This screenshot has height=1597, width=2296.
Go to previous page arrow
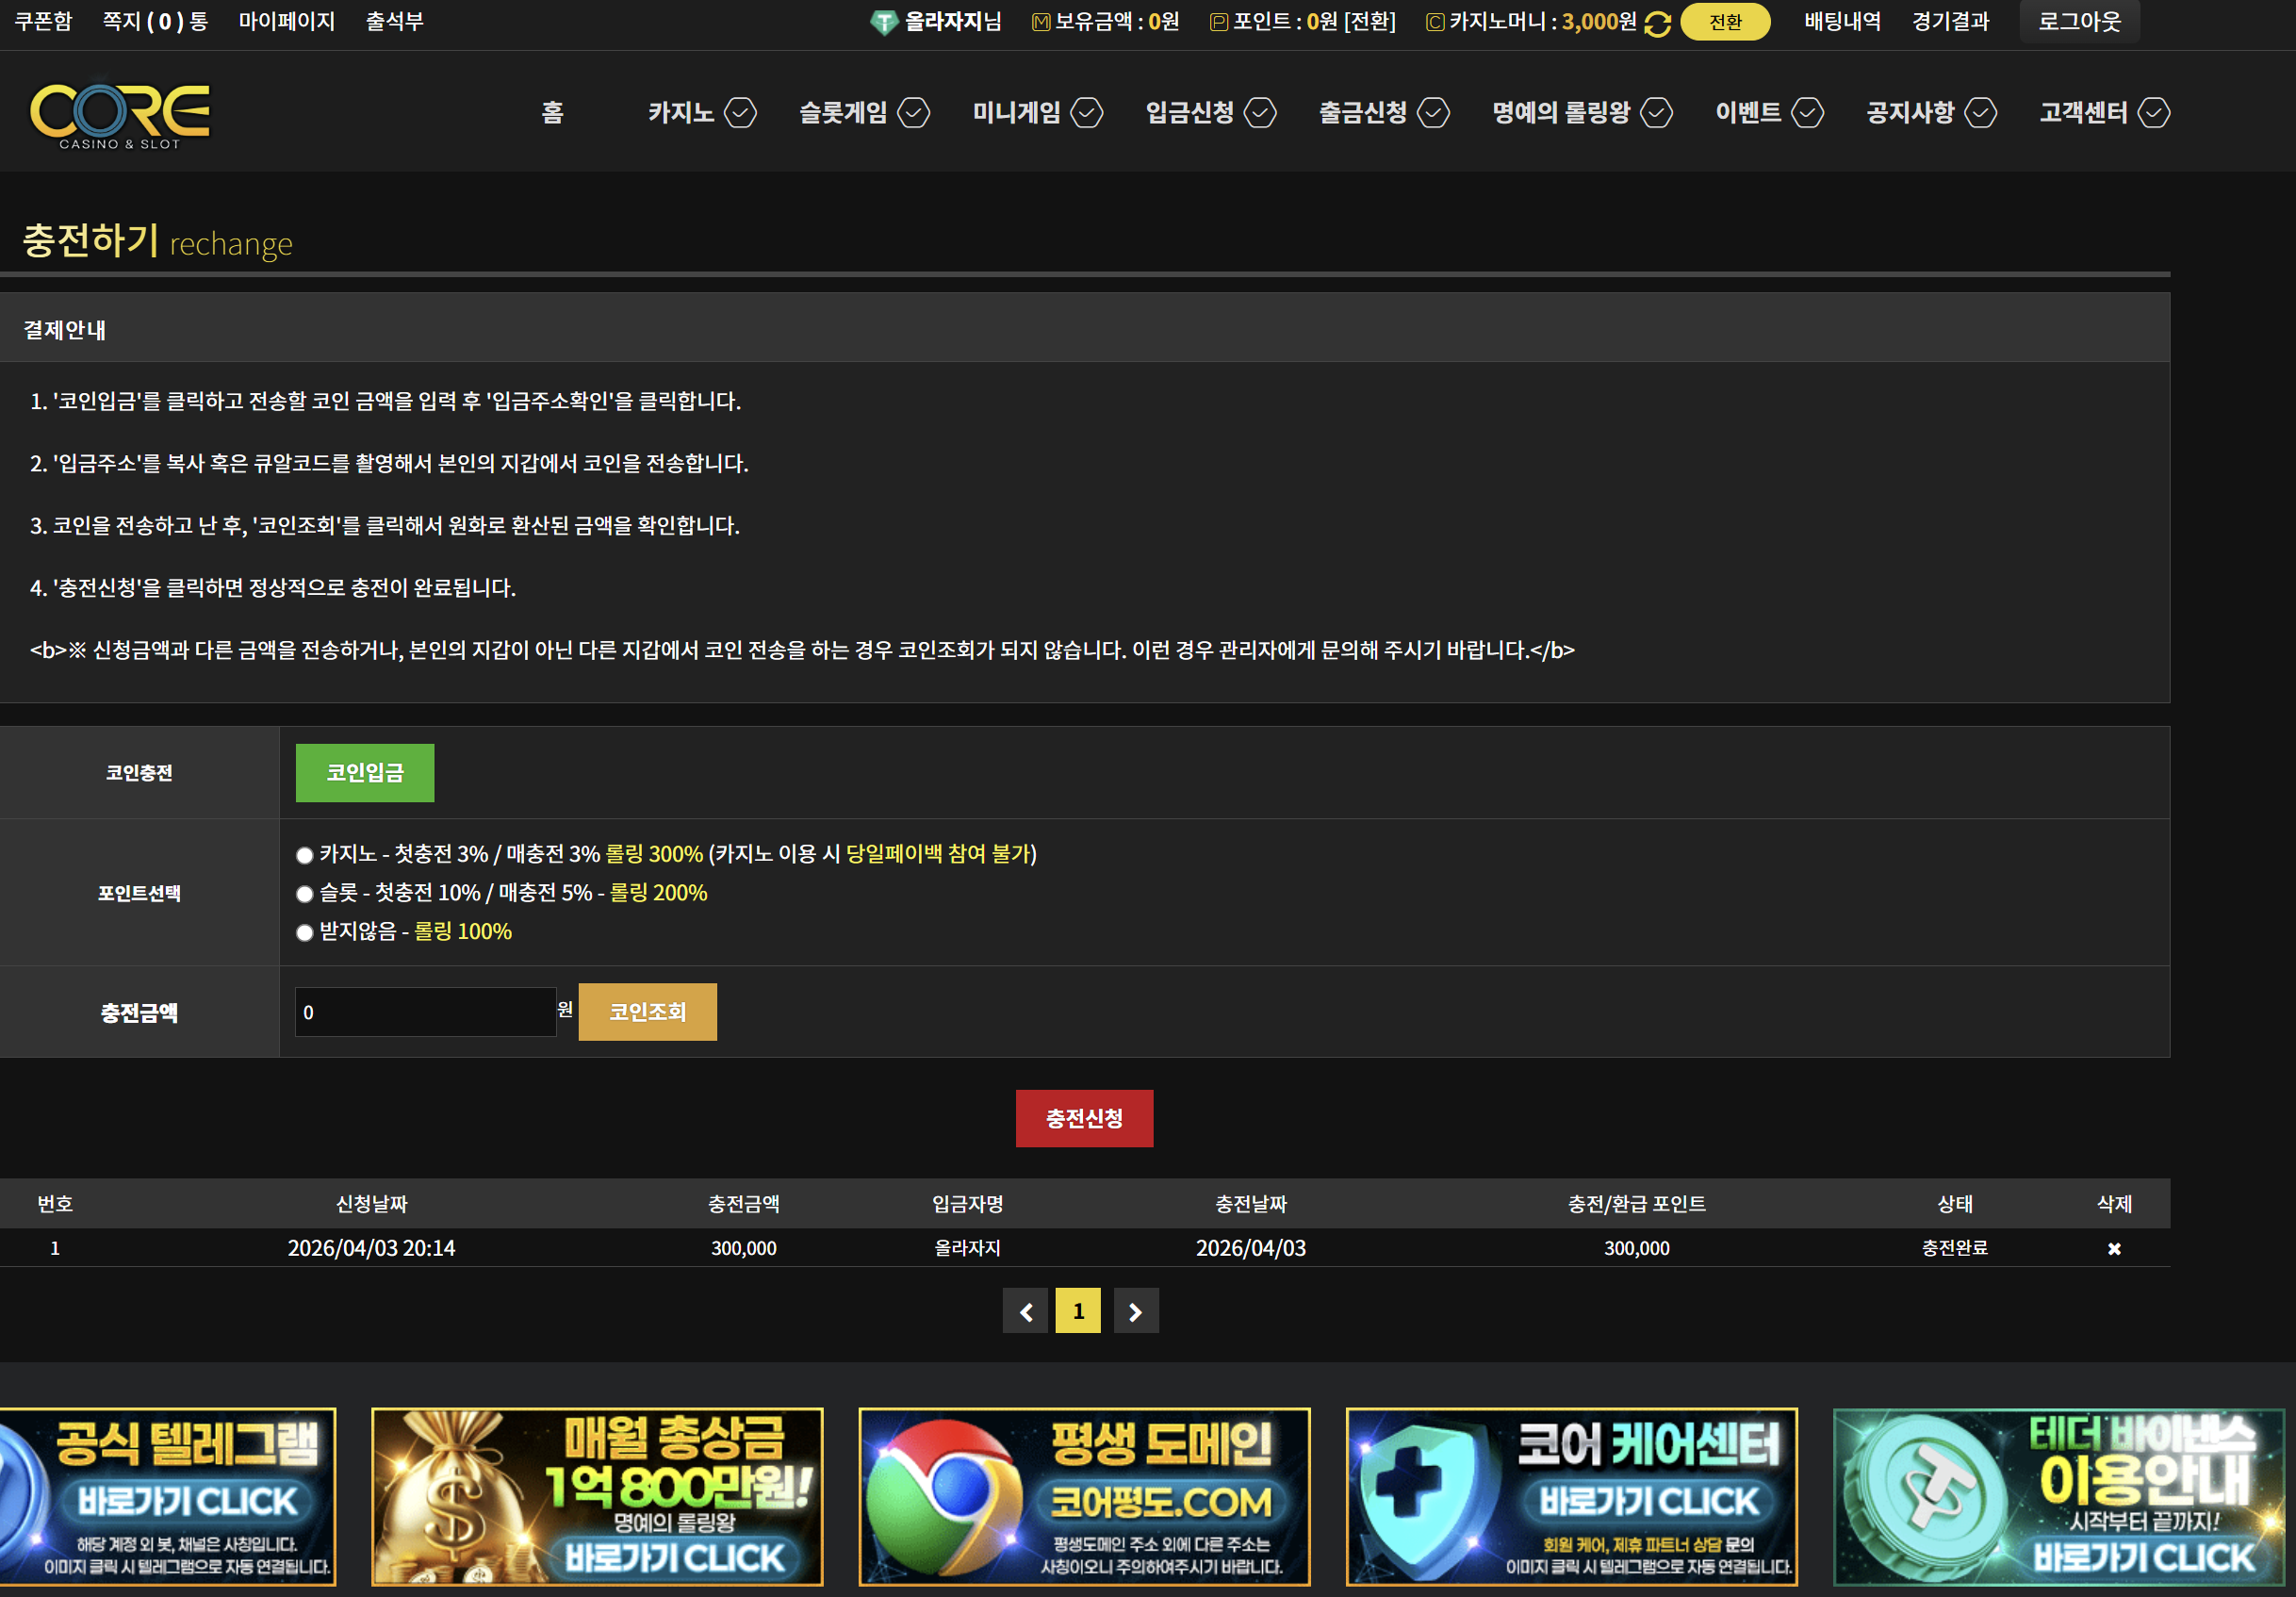pos(1026,1311)
